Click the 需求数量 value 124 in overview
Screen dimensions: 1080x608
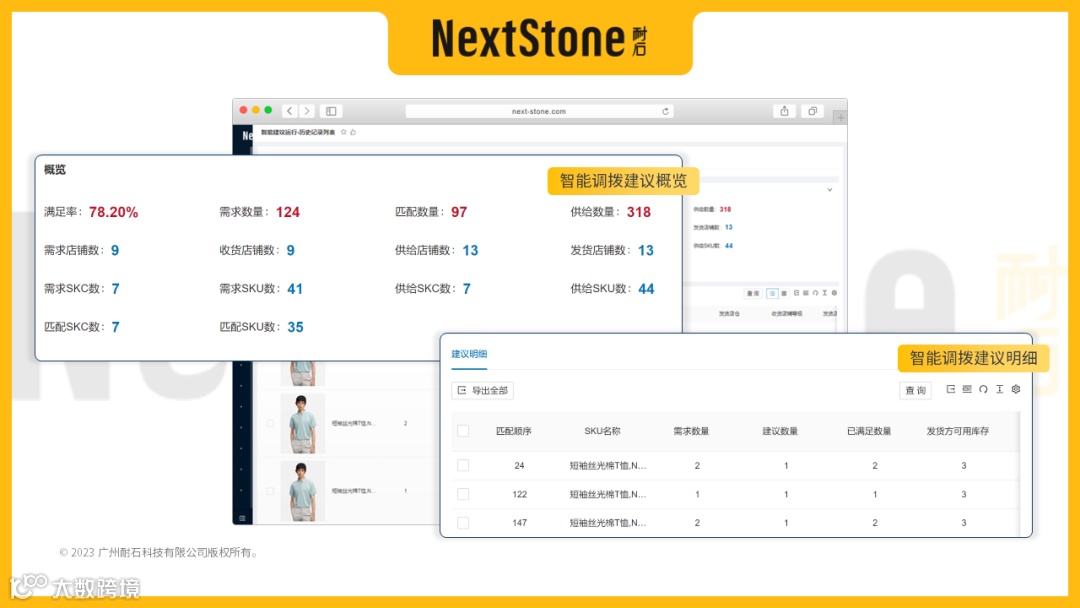pyautogui.click(x=288, y=212)
